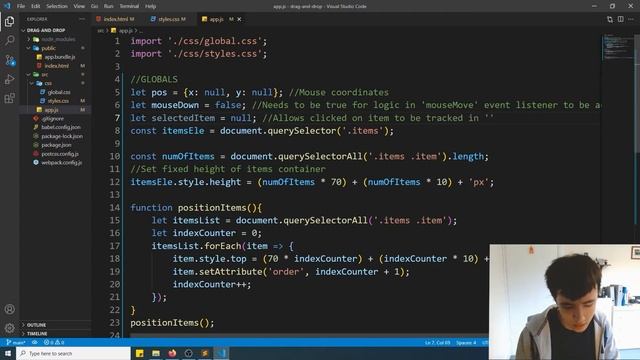640x360 pixels.
Task: Click the Windows Start button
Action: [8, 353]
